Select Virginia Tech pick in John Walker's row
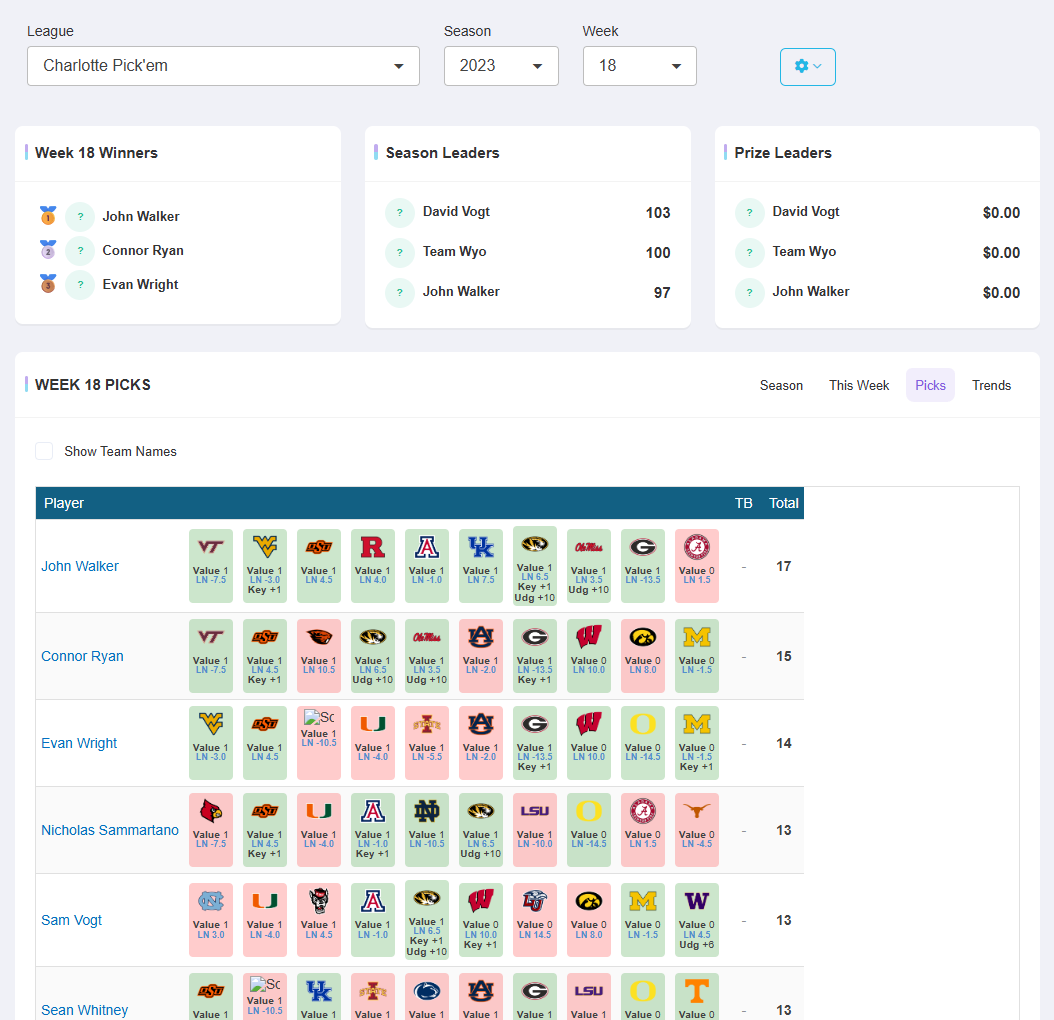1054x1020 pixels. click(211, 565)
